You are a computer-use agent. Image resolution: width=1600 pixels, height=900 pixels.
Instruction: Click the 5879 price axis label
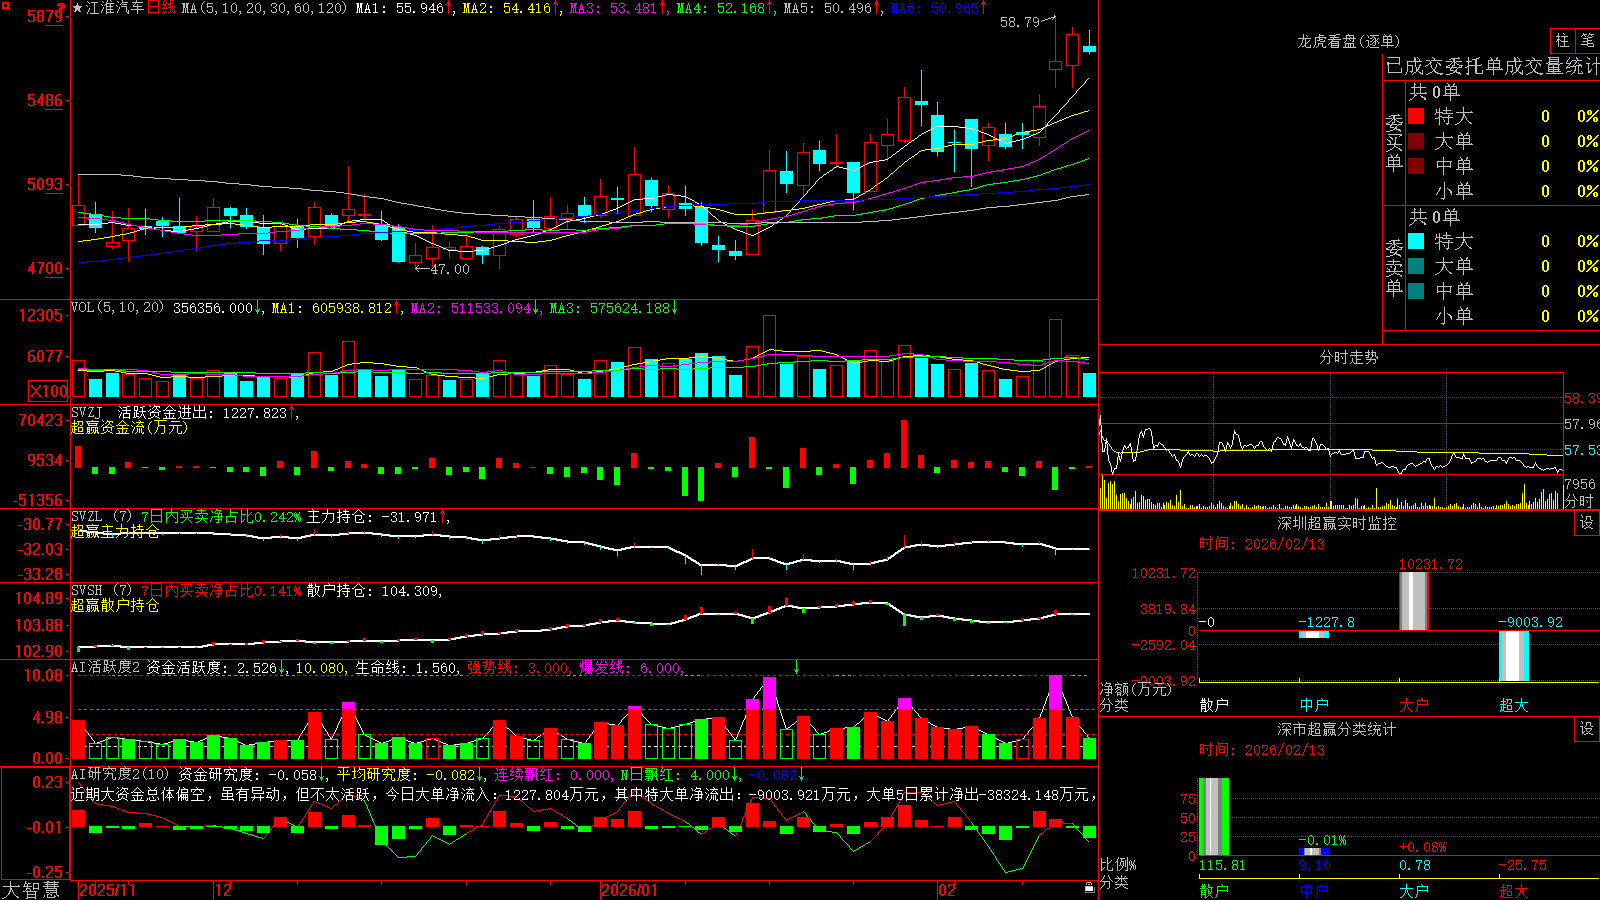click(x=44, y=17)
